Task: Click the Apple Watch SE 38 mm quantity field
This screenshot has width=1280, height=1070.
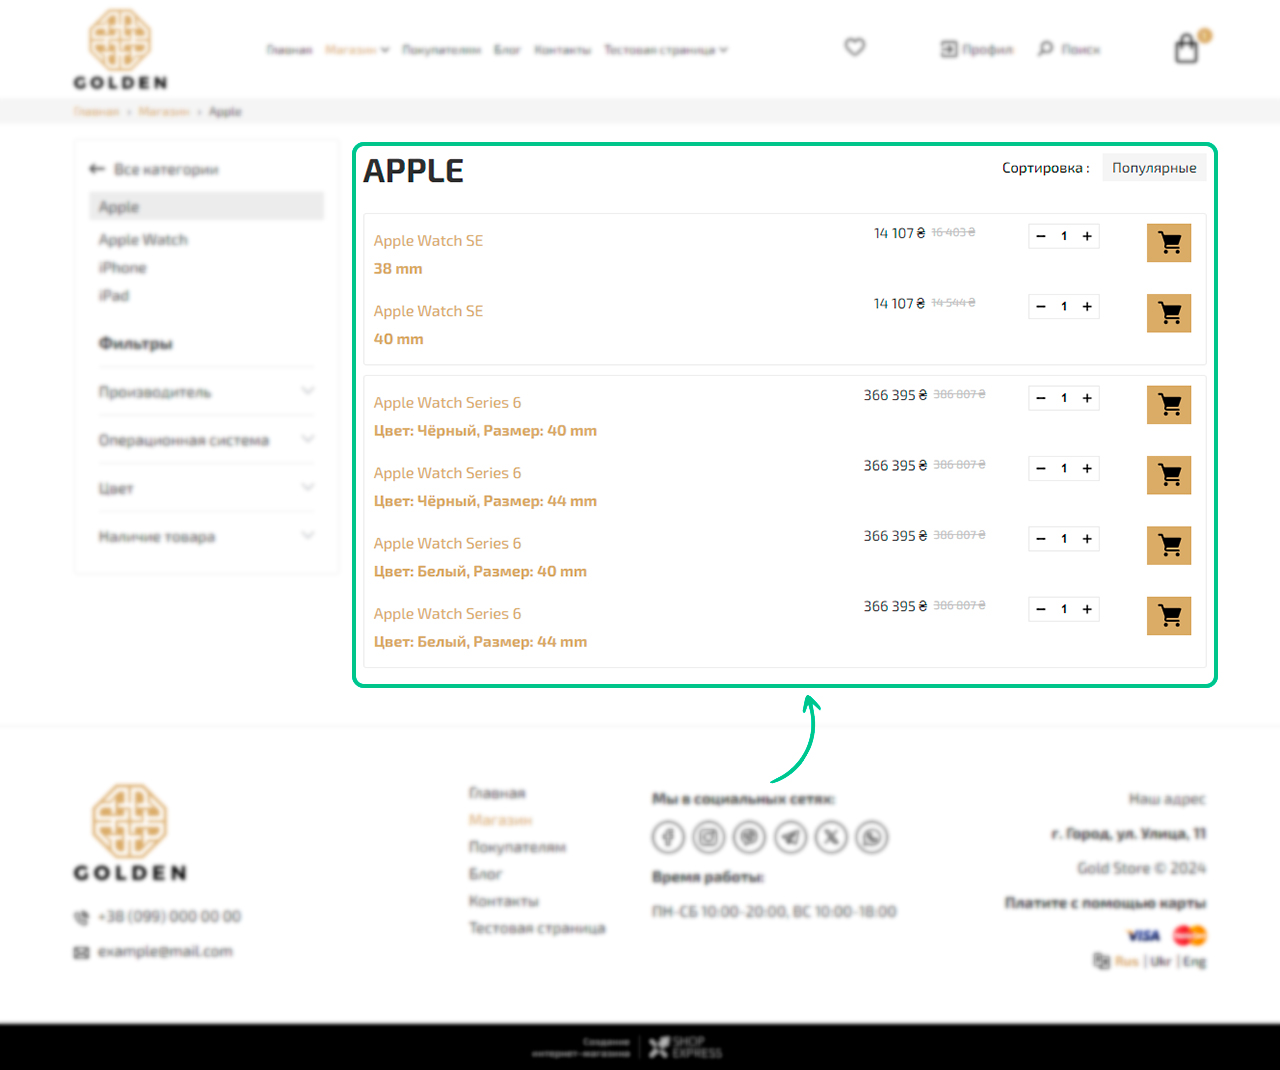Action: coord(1064,236)
